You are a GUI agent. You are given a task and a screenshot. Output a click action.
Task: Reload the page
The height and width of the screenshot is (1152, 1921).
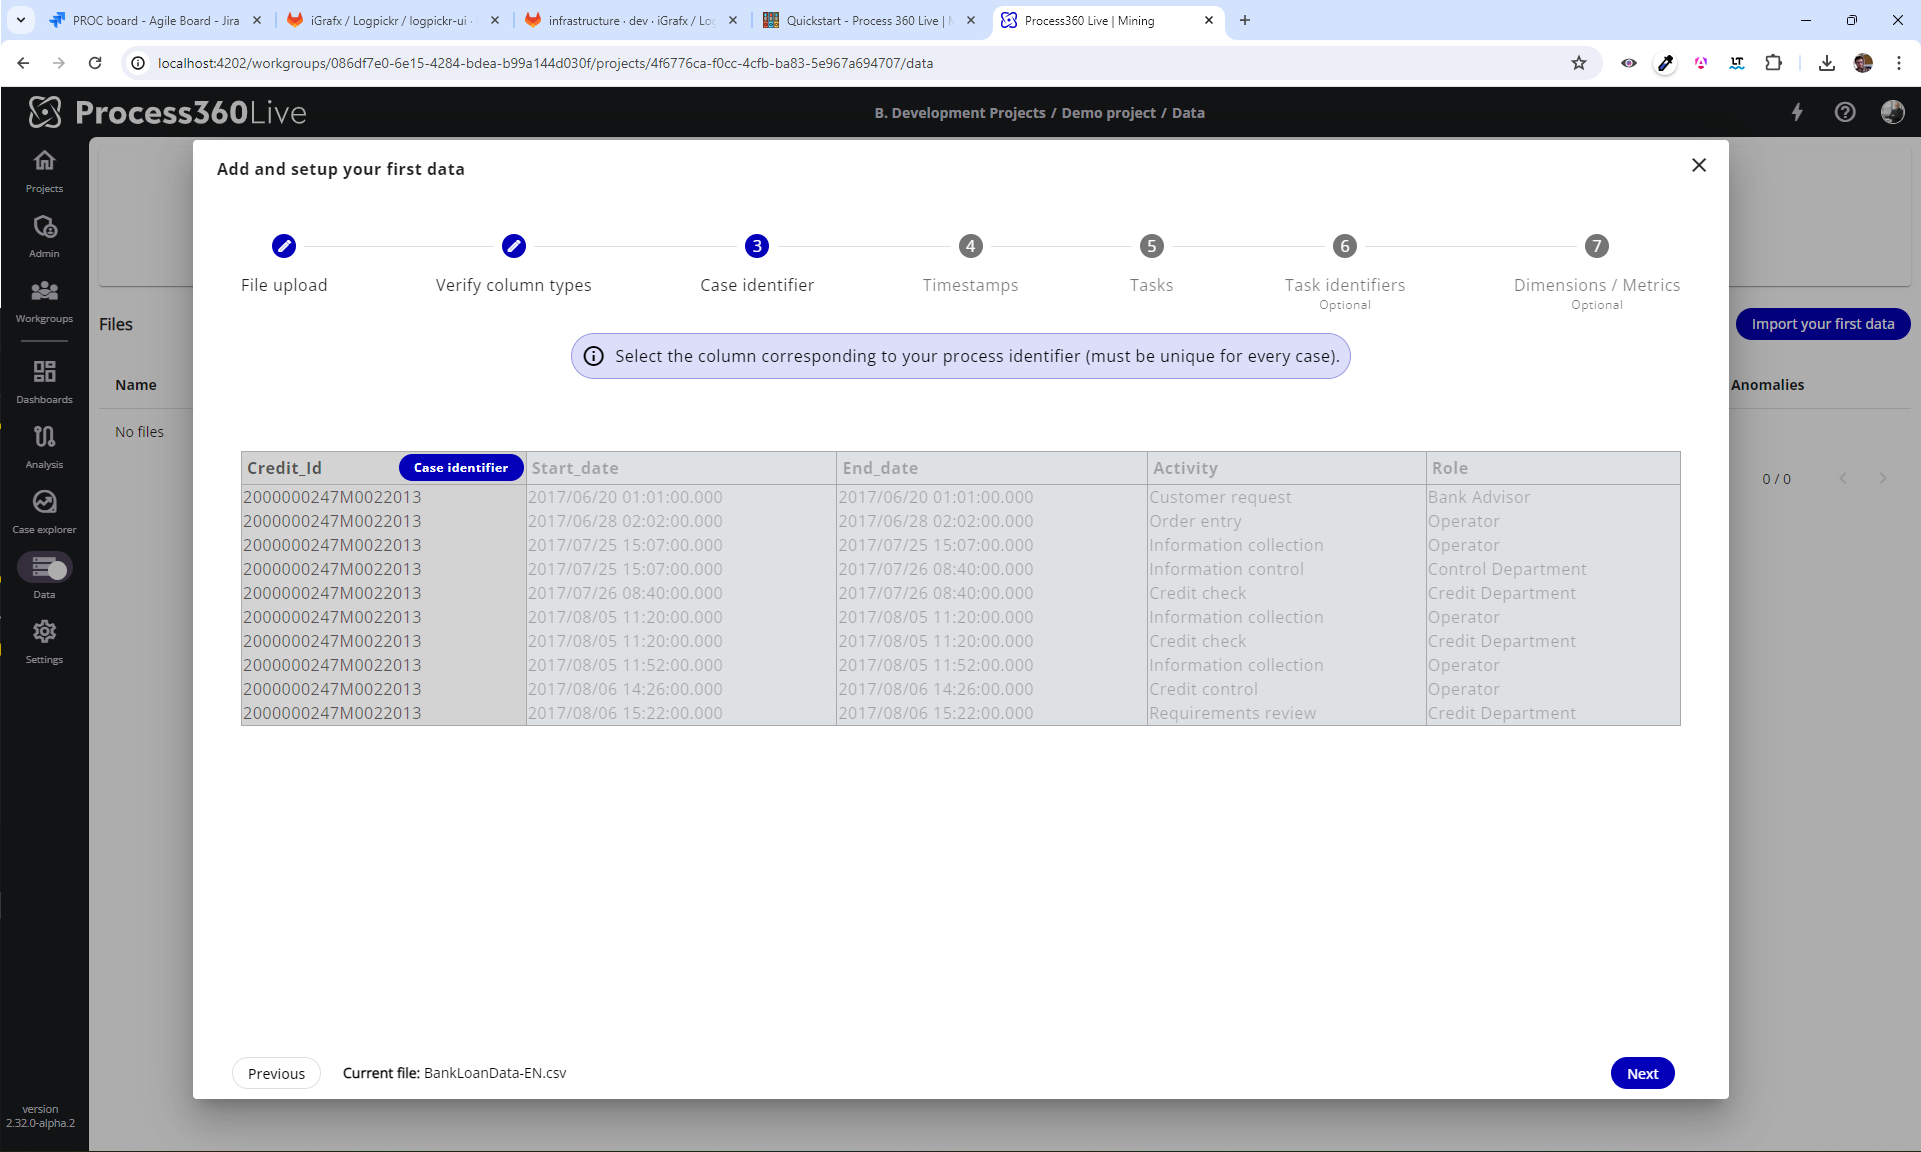(x=95, y=63)
